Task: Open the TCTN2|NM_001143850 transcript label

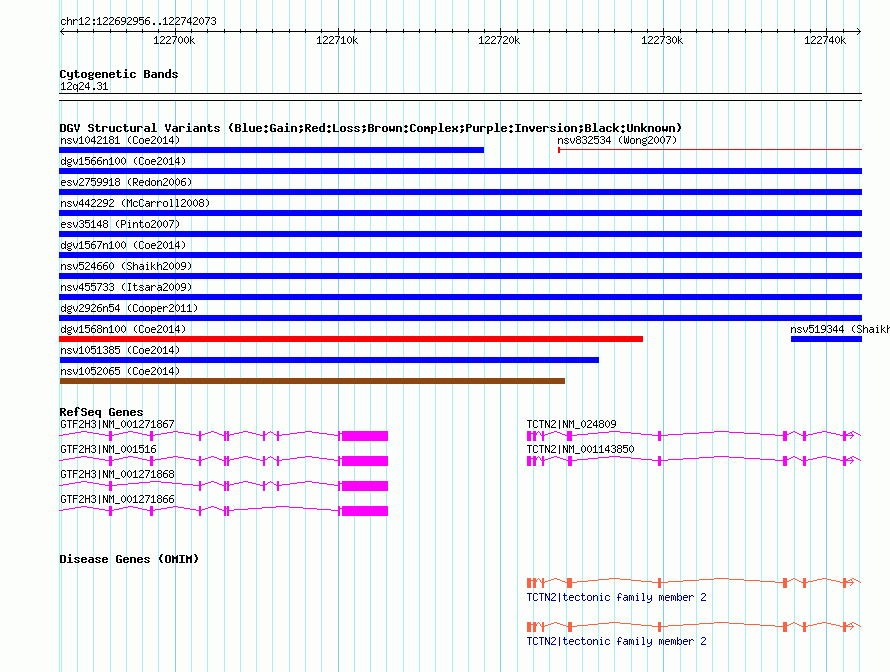Action: pyautogui.click(x=580, y=449)
